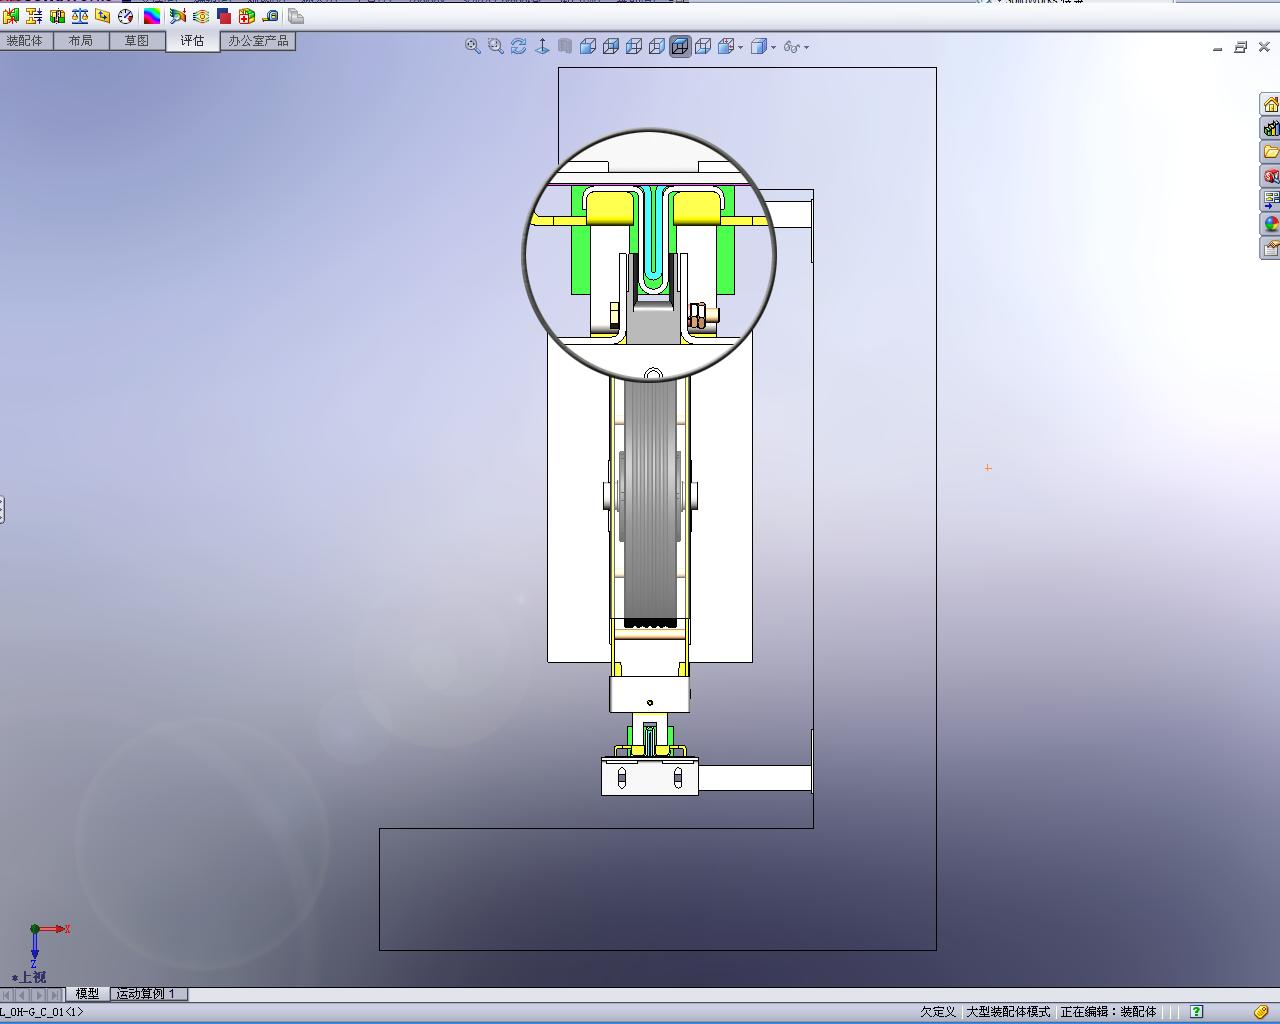This screenshot has height=1024, width=1280.
Task: Click the Normal To view icon
Action: 542,46
